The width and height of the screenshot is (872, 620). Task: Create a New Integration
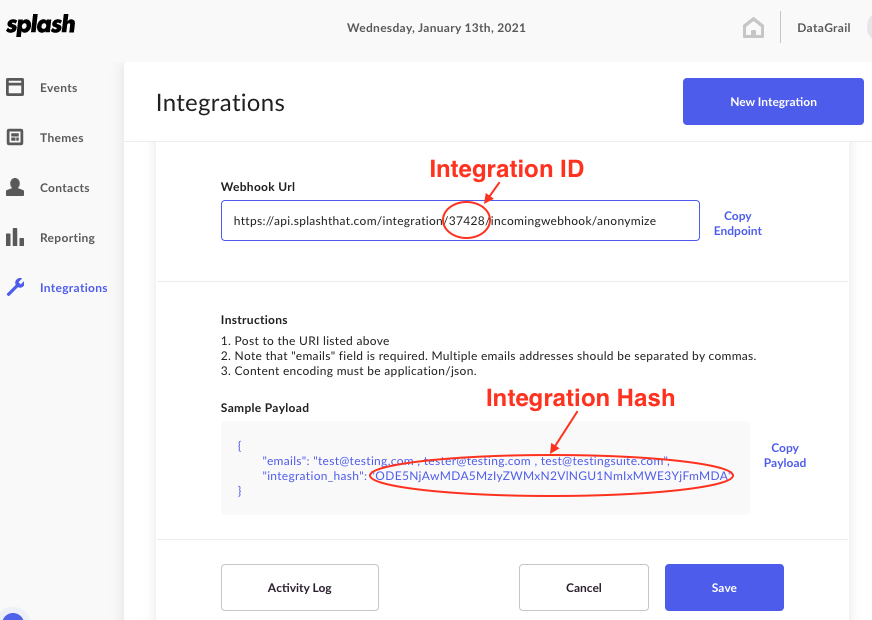773,102
